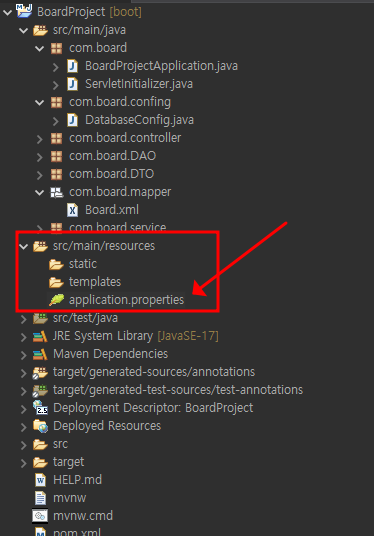Click the target/generated-test-sources folder icon

coord(40,390)
